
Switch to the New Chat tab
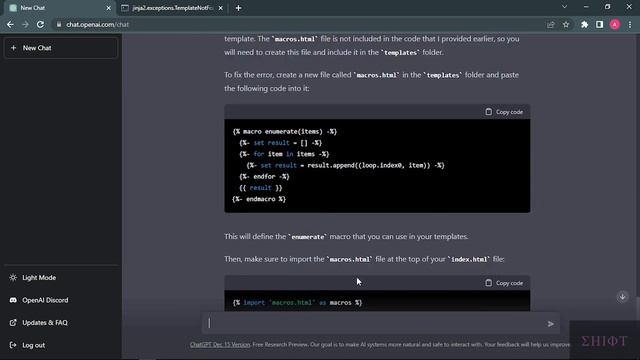60,8
